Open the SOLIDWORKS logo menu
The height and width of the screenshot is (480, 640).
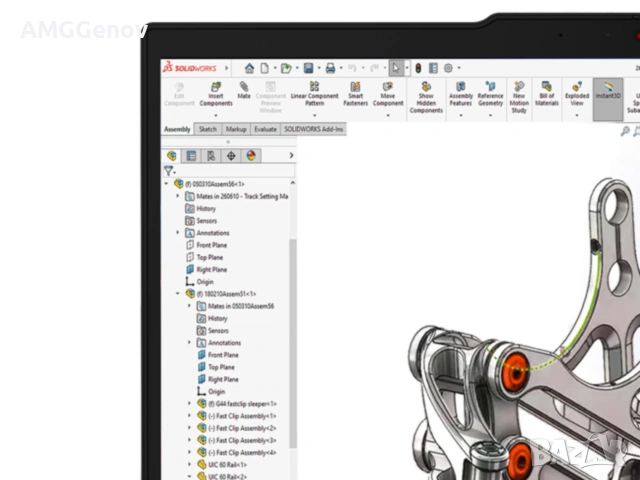point(190,68)
